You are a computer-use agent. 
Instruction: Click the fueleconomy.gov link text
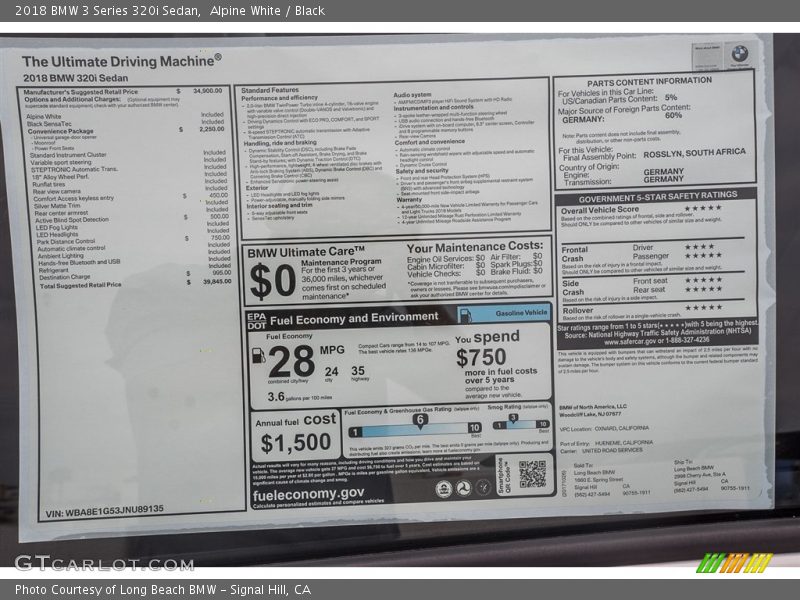[x=308, y=494]
